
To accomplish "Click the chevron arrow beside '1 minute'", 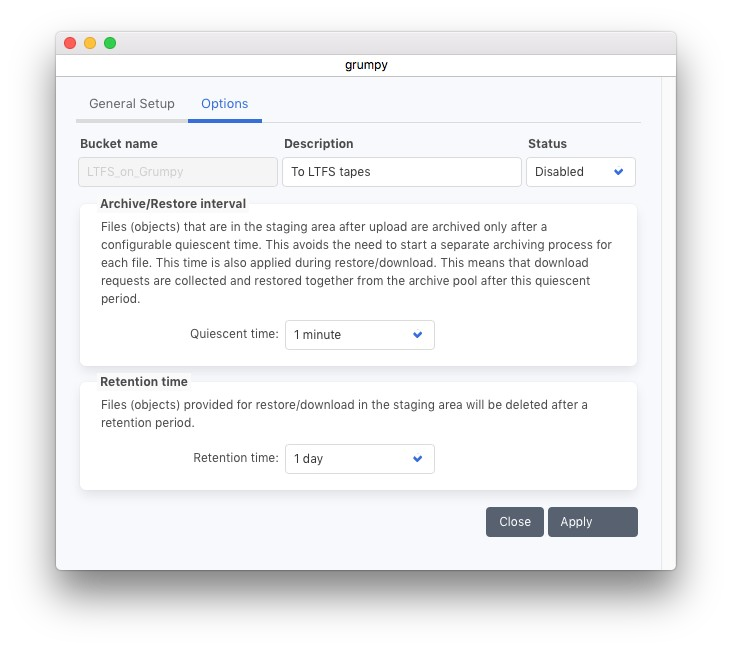I will (x=418, y=335).
